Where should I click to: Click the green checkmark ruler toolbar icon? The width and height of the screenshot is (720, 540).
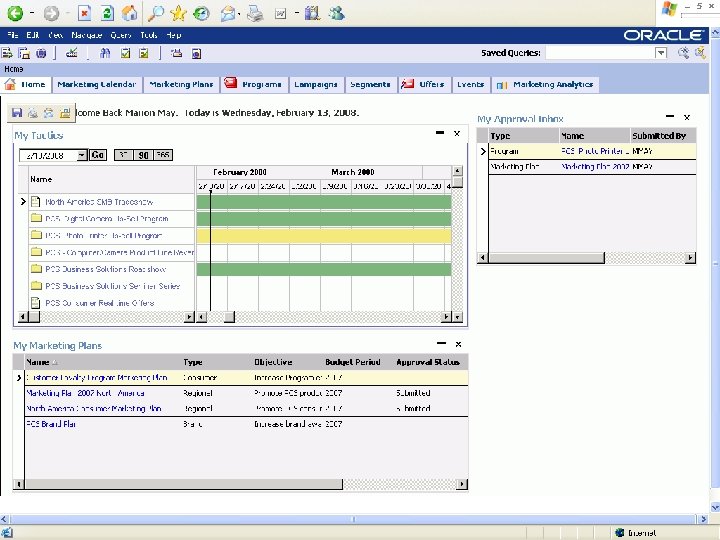tap(72, 53)
